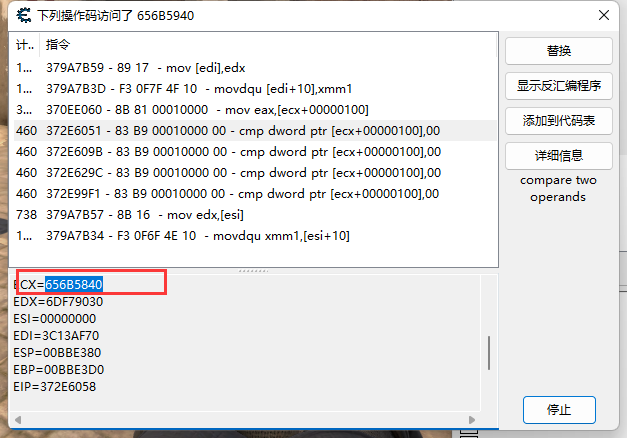Click the Cheat Engine icon in title bar
Image resolution: width=627 pixels, height=438 pixels.
(24, 16)
